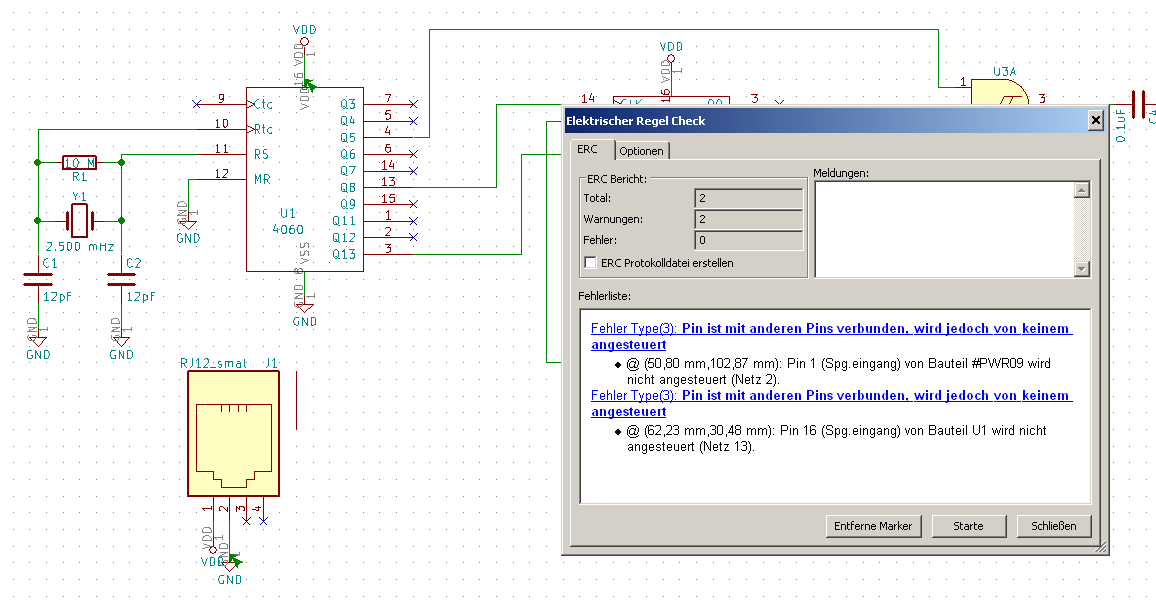Open the Optionen tab
This screenshot has width=1156, height=601.
[x=641, y=151]
